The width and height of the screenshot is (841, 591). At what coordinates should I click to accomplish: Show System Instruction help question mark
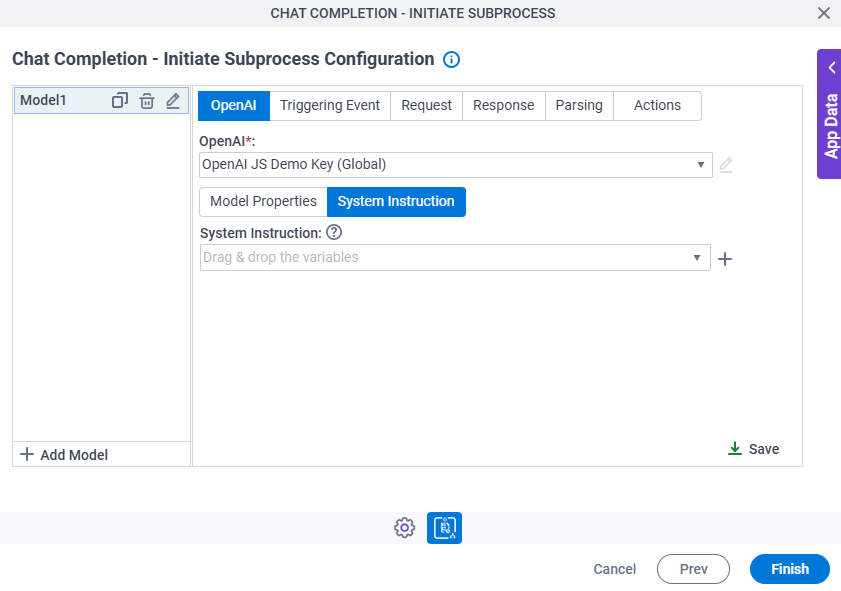334,232
